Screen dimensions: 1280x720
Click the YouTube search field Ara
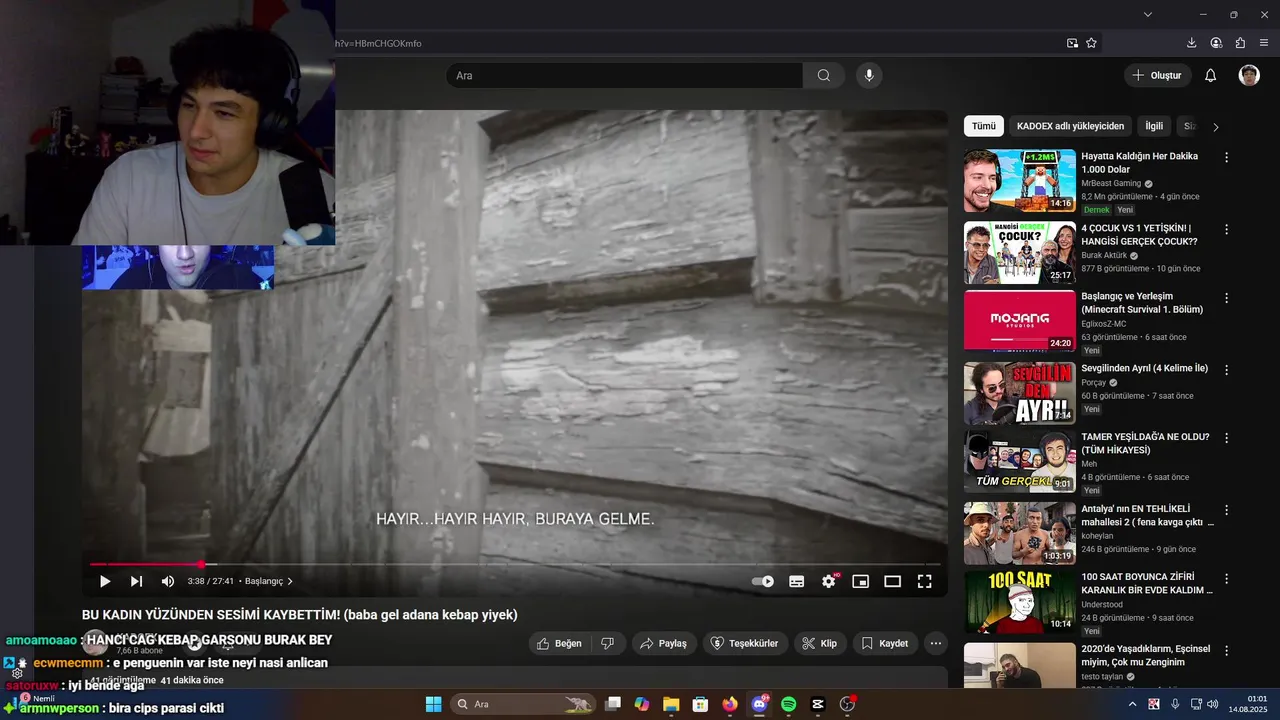coord(624,75)
